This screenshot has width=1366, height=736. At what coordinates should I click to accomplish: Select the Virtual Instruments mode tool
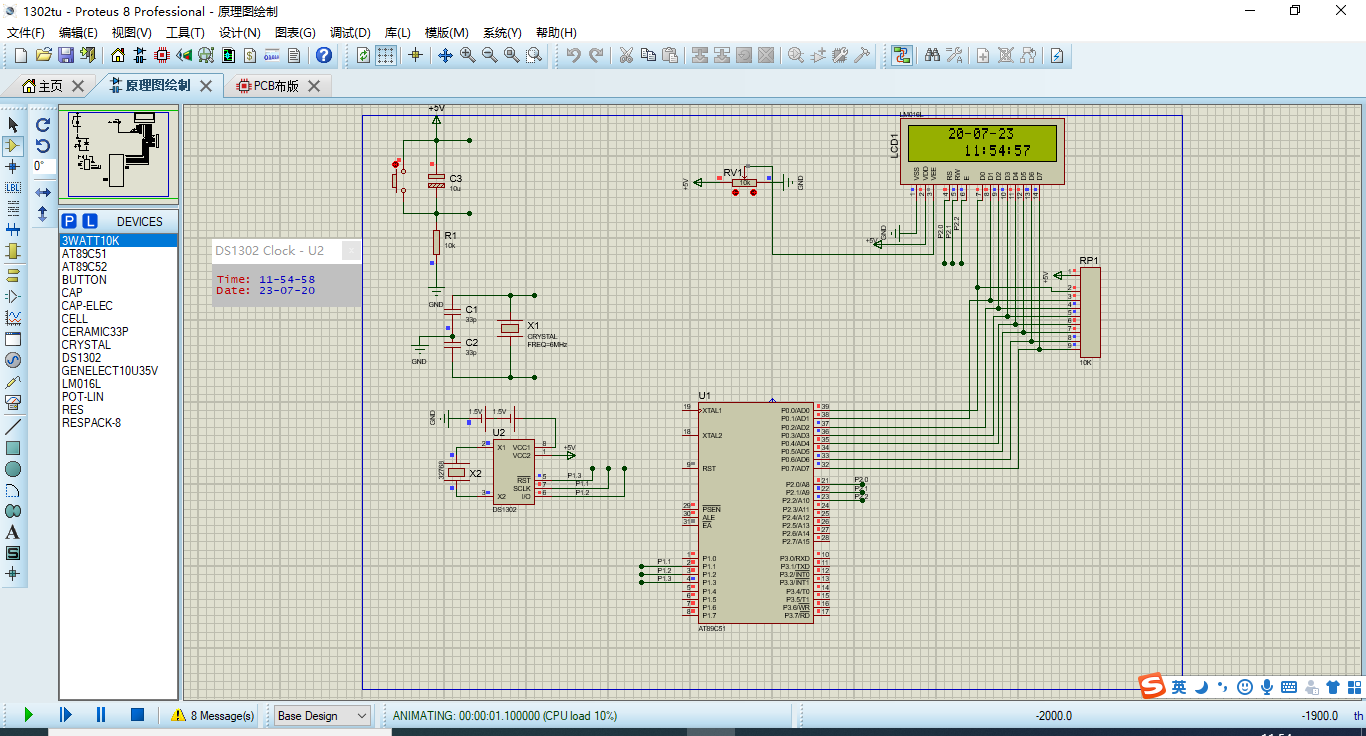click(13, 402)
